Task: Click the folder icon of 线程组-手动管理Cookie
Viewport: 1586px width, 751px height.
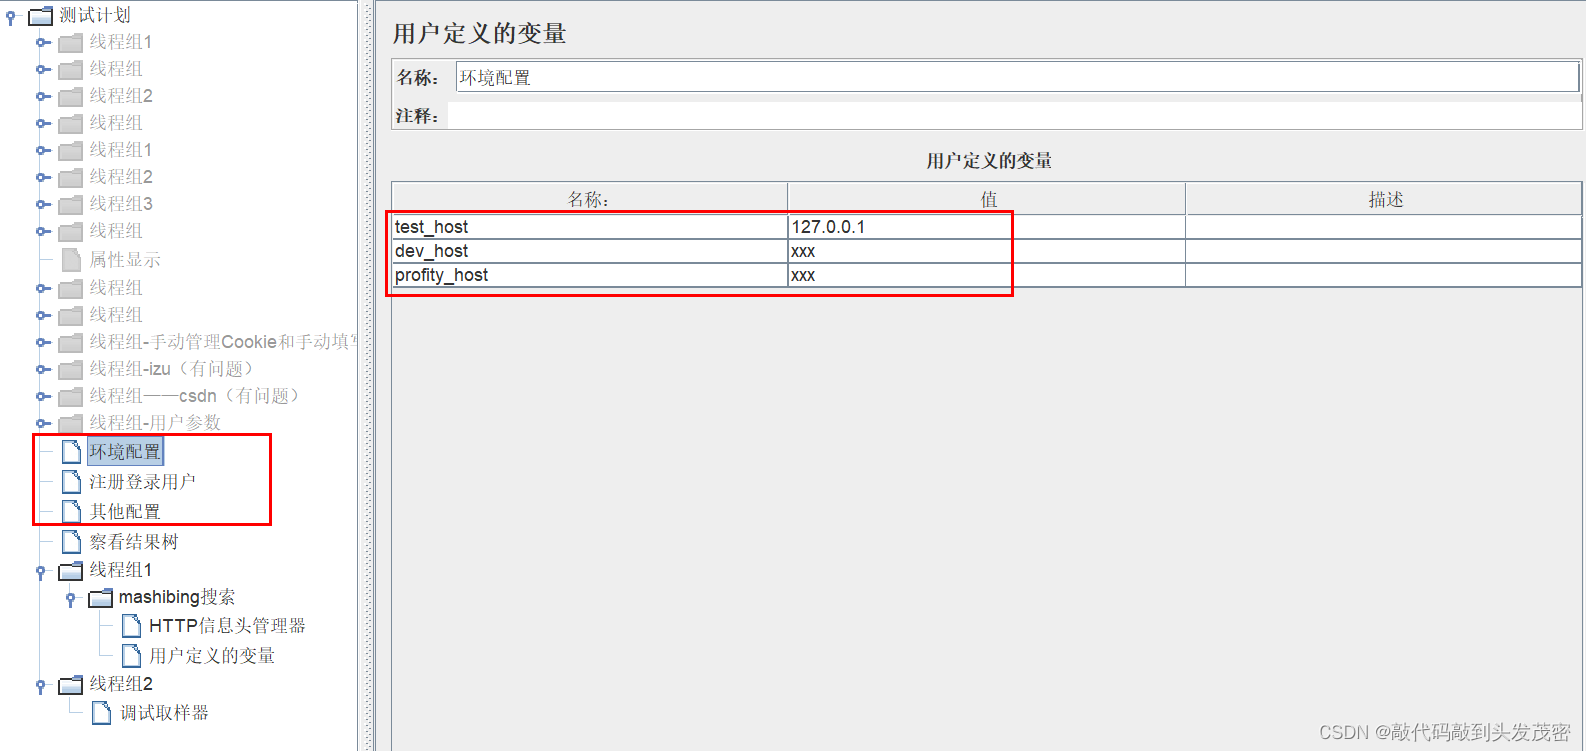Action: tap(70, 343)
